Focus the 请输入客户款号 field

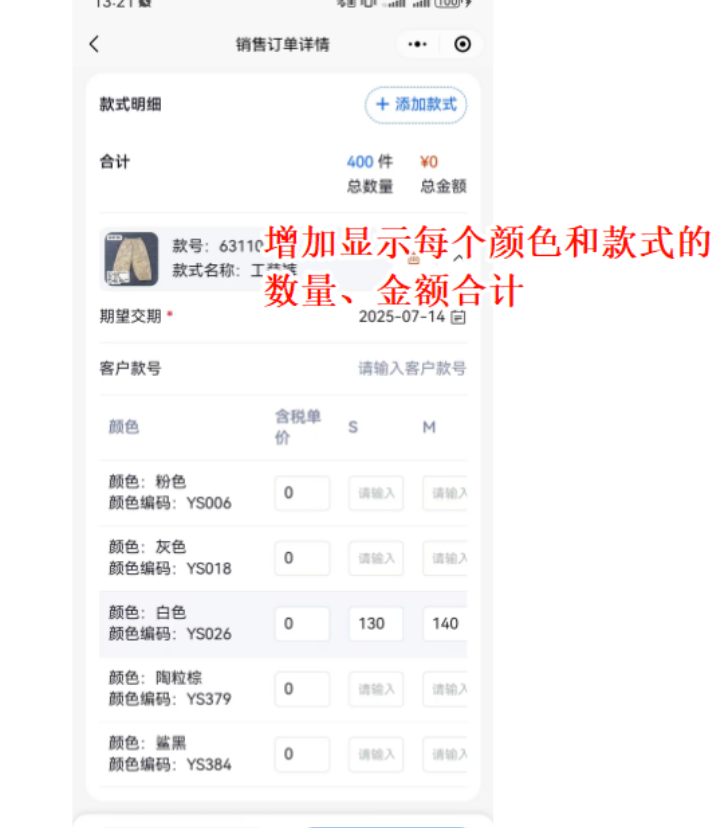click(x=412, y=368)
